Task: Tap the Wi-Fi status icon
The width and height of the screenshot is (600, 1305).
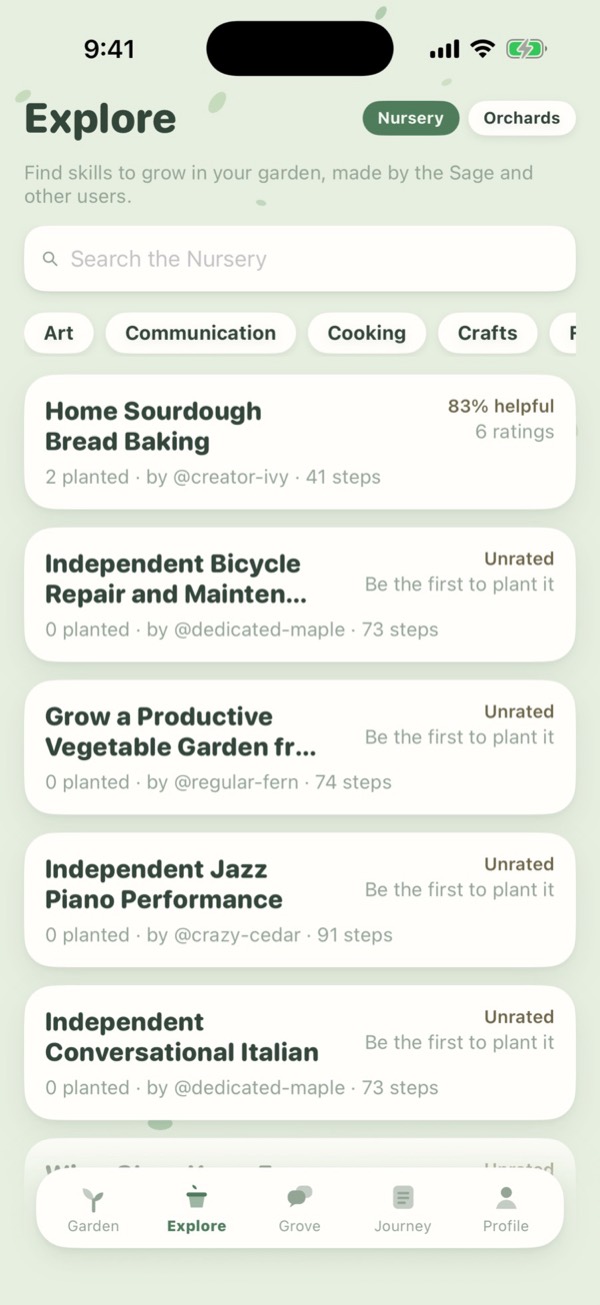Action: click(x=483, y=49)
